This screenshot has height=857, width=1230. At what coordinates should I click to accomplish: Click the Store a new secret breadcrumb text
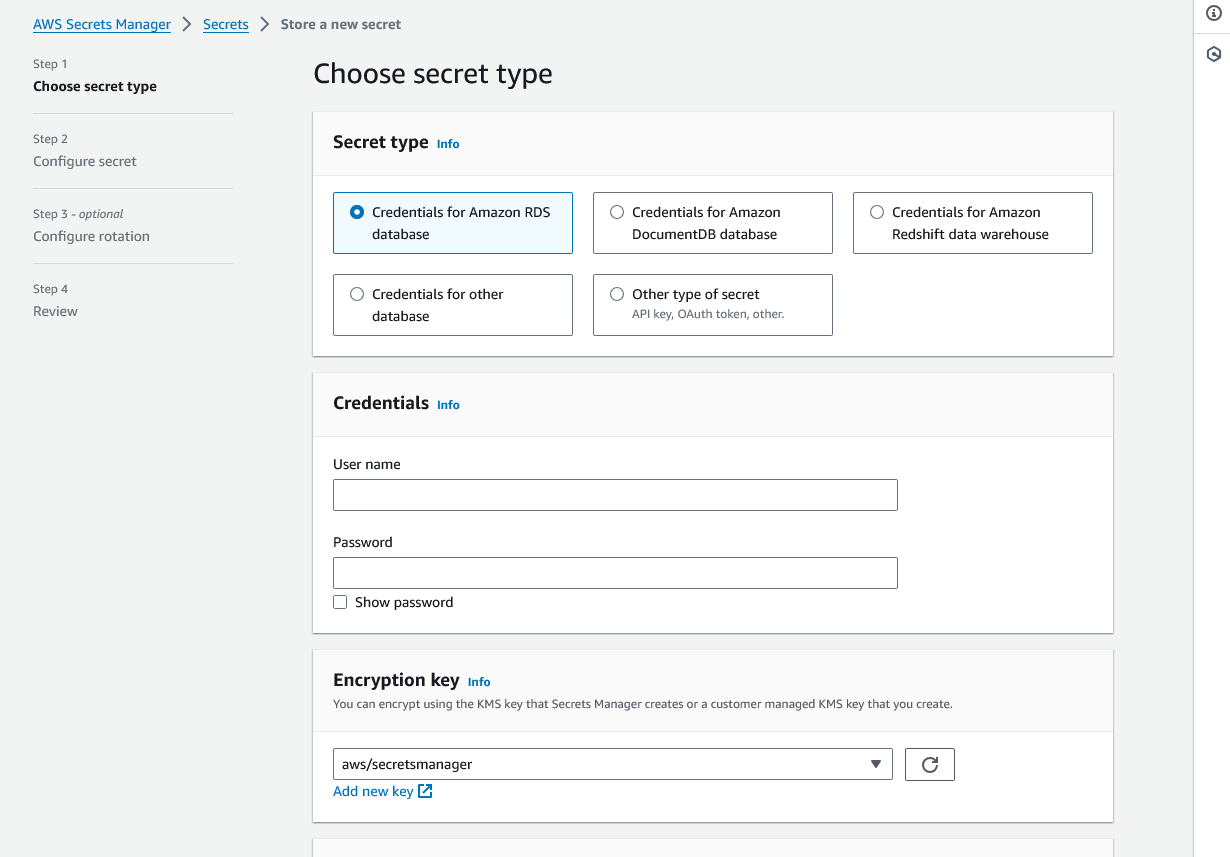[x=341, y=24]
